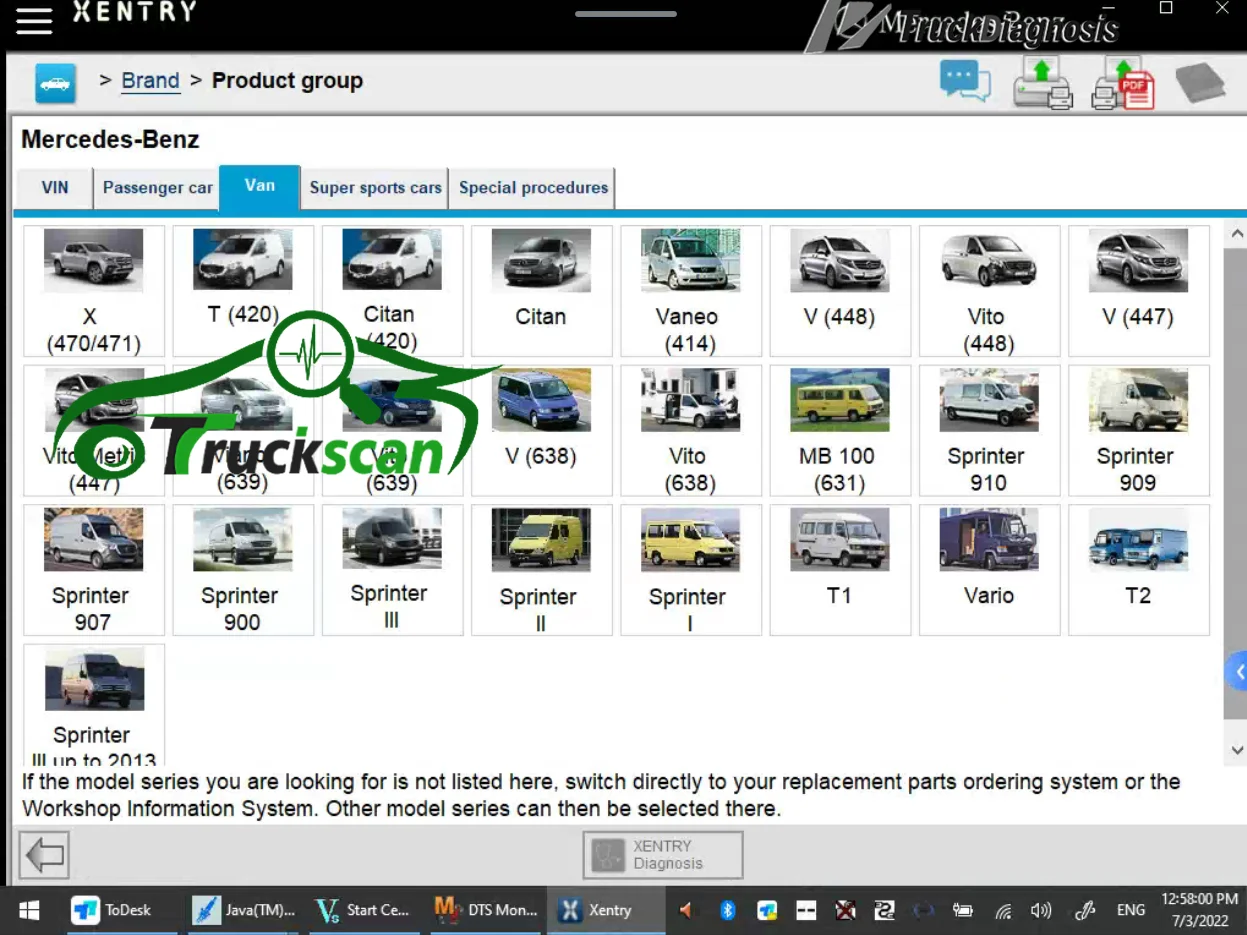
Task: Open the gray book manual icon
Action: point(1200,83)
